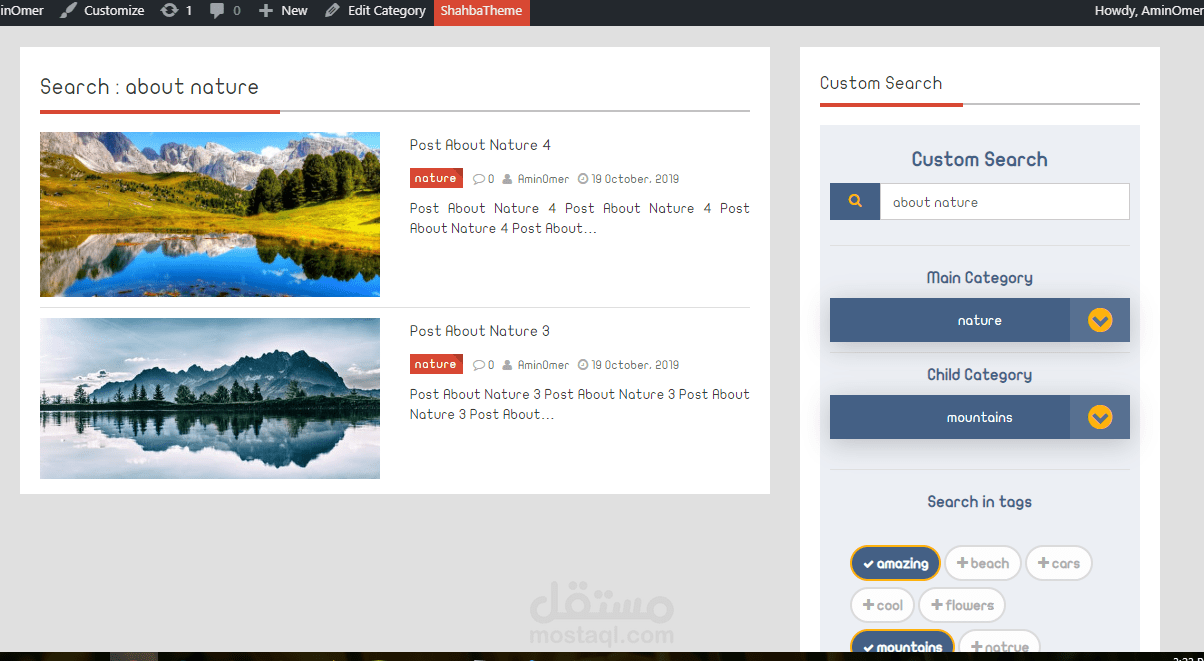Click AminOmer author link on Nature 4 post
The width and height of the screenshot is (1204, 661).
[543, 179]
